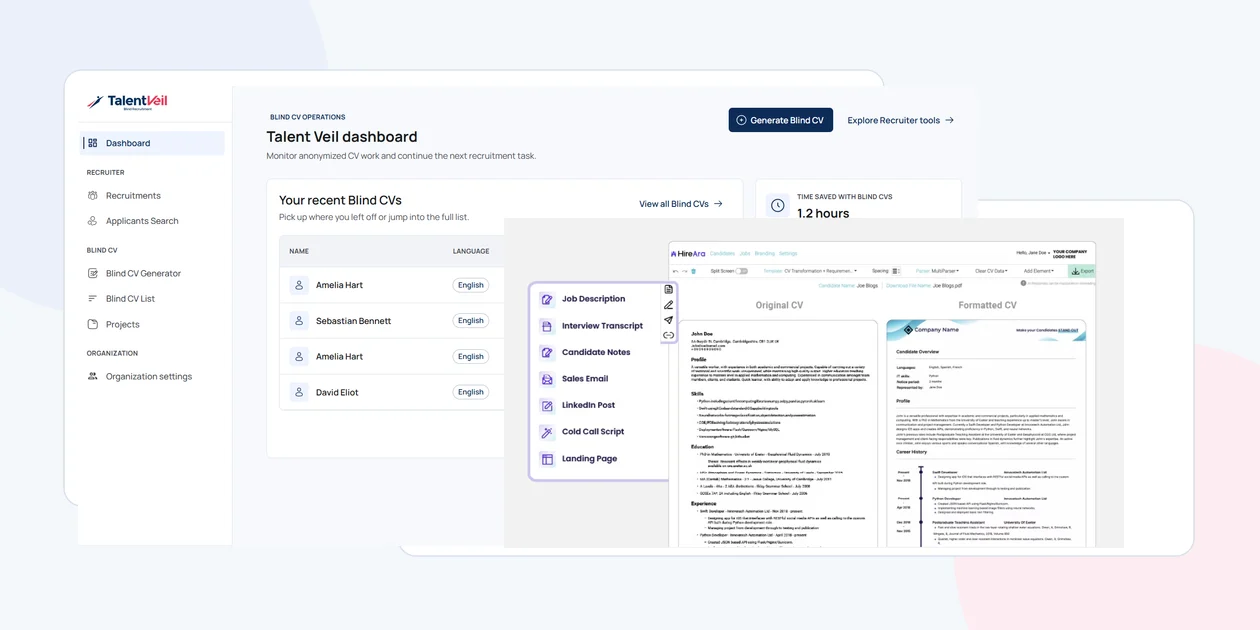This screenshot has width=1260, height=630.
Task: Choose Interview Transcript option
Action: click(x=602, y=326)
